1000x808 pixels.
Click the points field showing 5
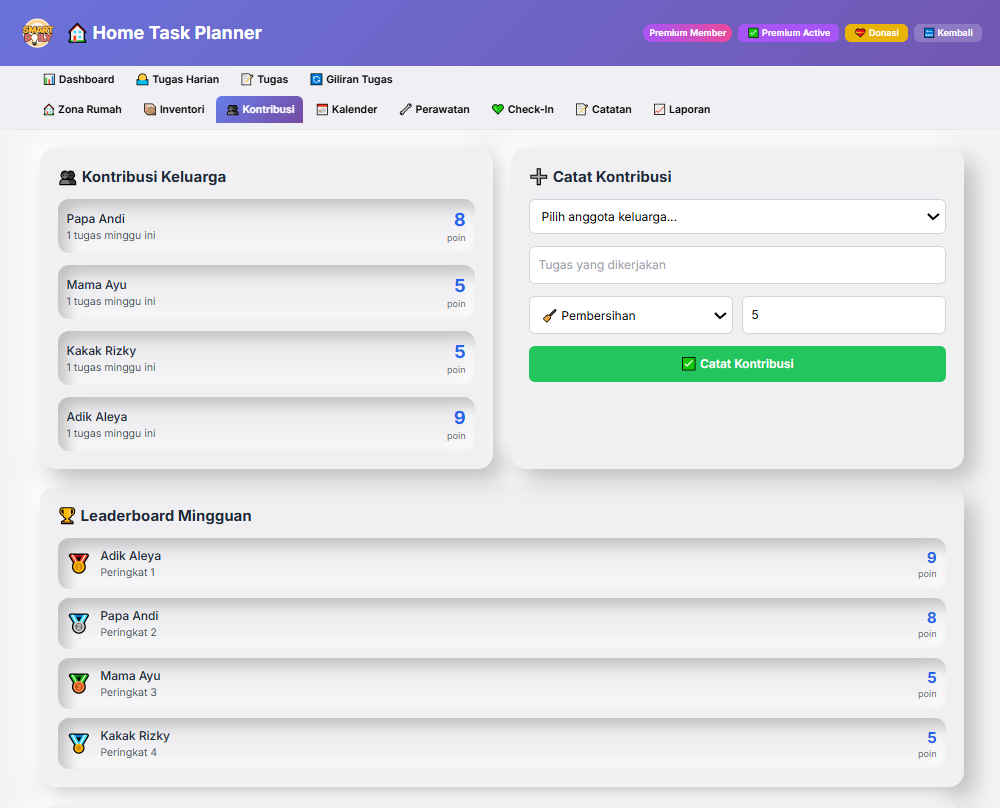click(x=843, y=315)
